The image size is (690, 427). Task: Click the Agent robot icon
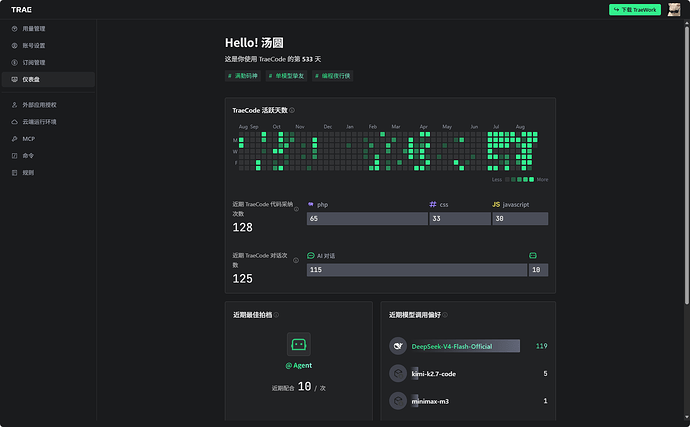click(299, 344)
